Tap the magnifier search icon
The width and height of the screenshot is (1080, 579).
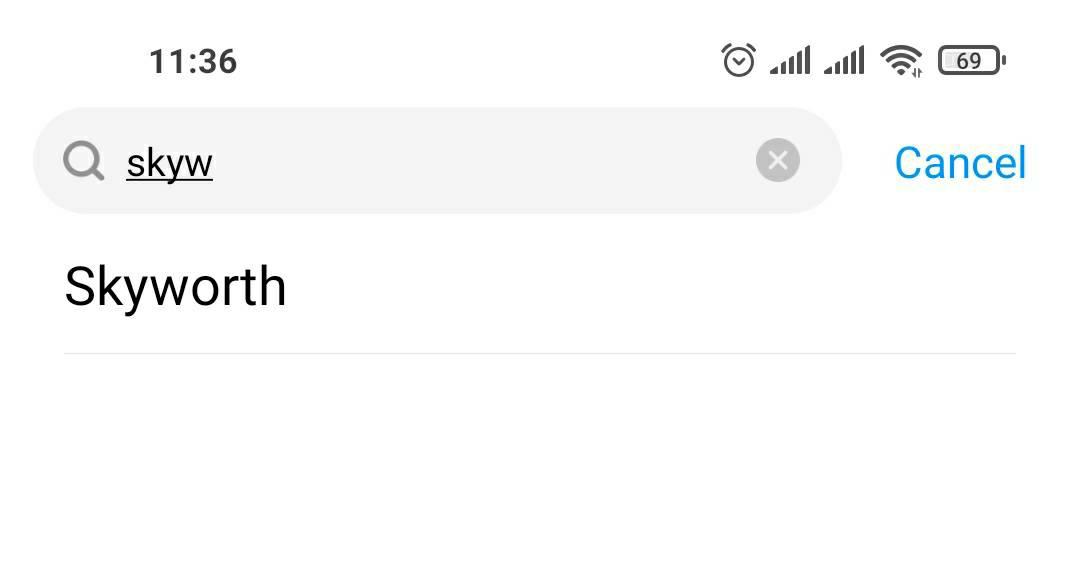point(83,161)
